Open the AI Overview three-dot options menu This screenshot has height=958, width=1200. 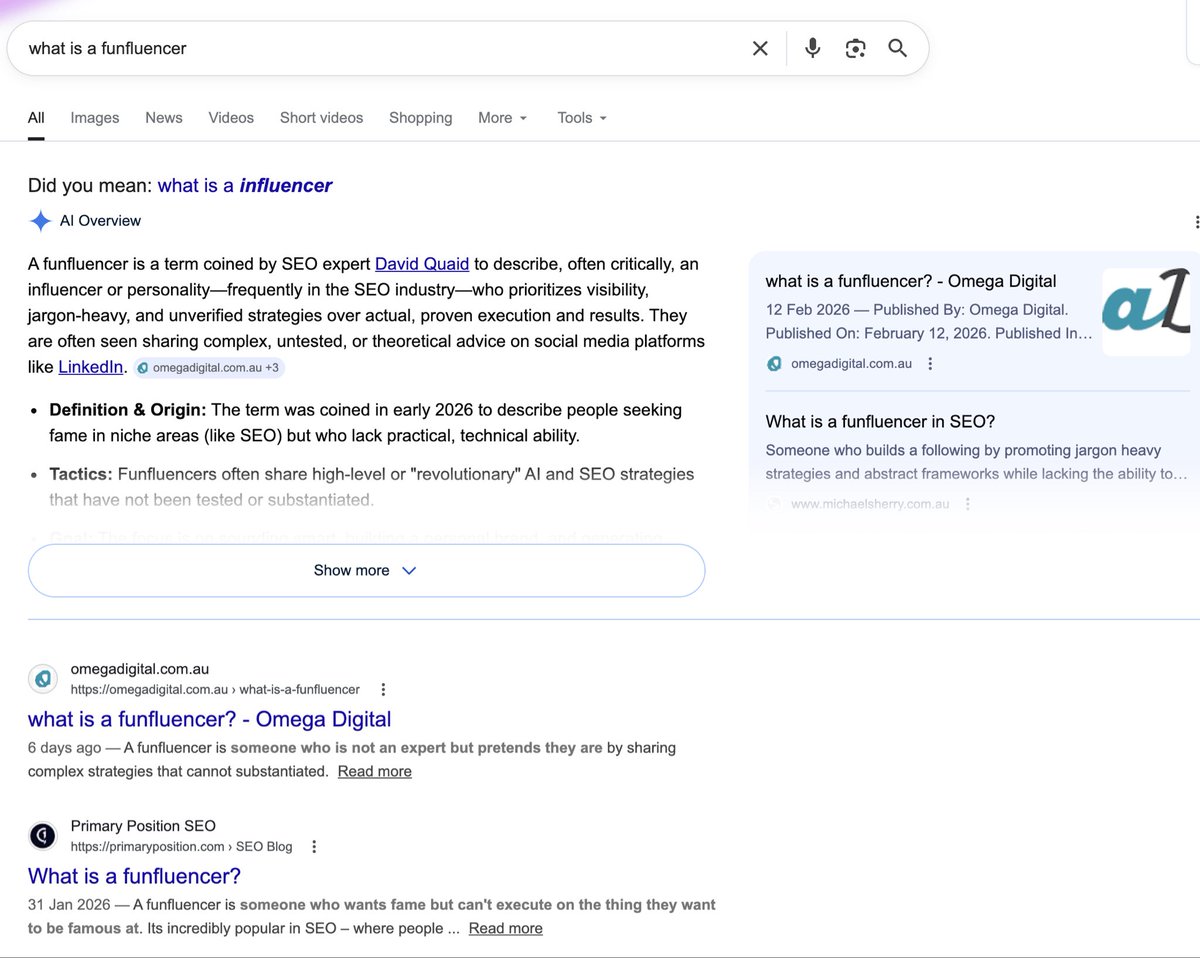click(x=1196, y=222)
